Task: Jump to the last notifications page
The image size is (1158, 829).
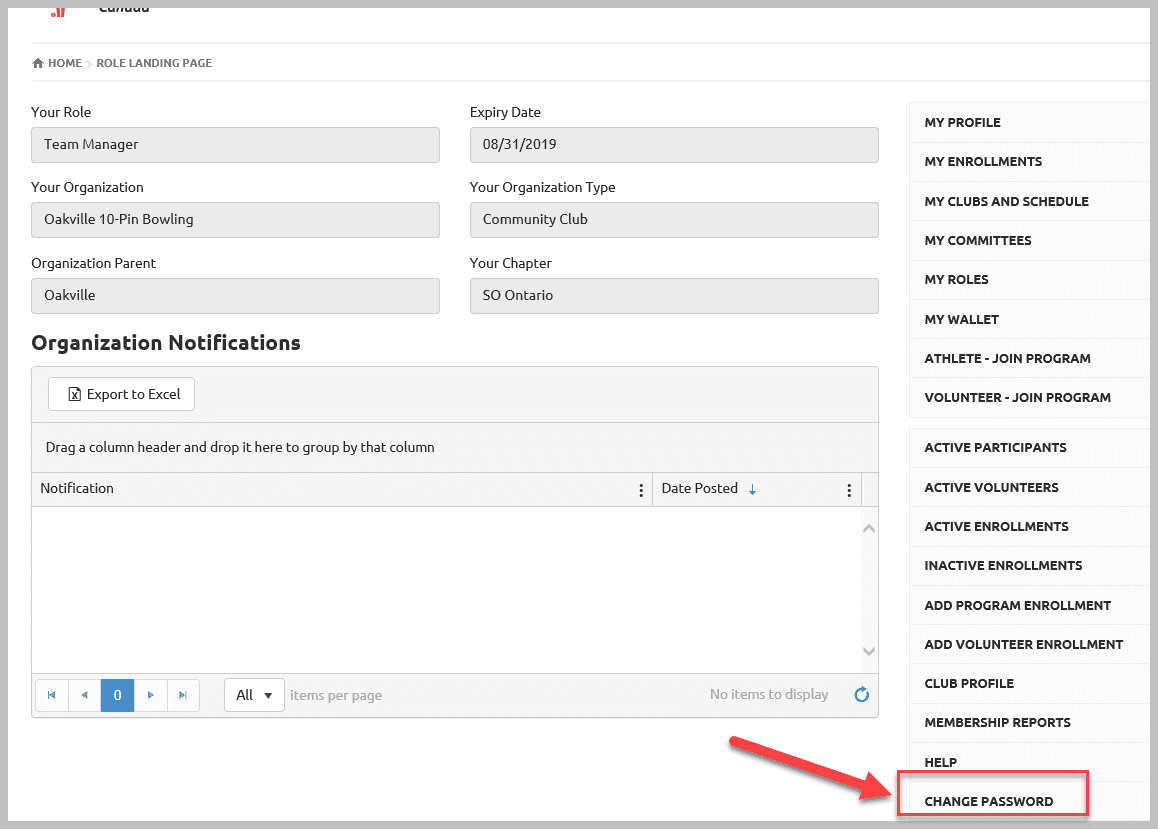Action: [x=183, y=695]
